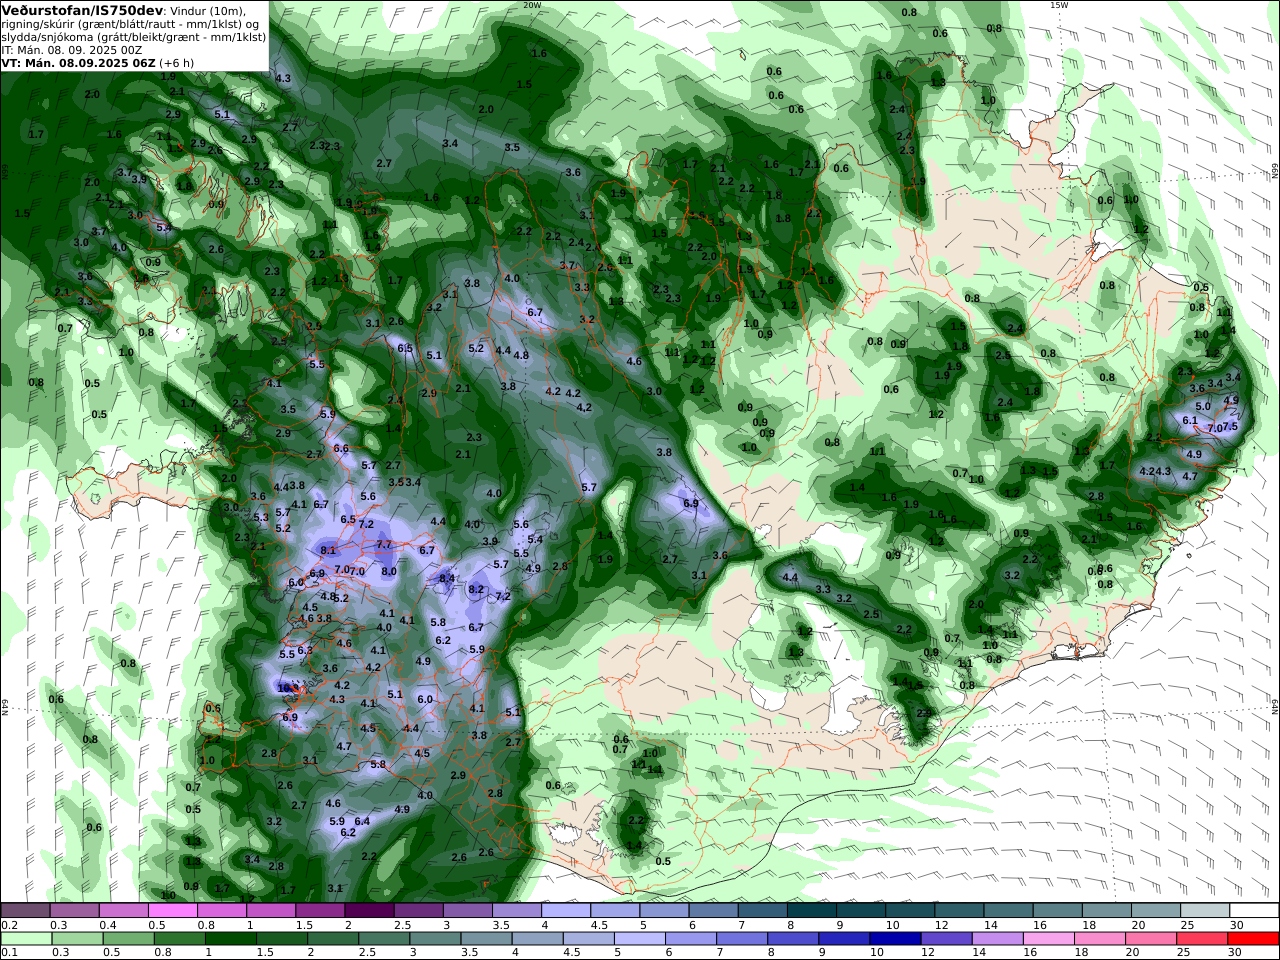Click the light lavender 5–6 swatch, bottom legend row
The width and height of the screenshot is (1280, 960).
pyautogui.click(x=641, y=939)
